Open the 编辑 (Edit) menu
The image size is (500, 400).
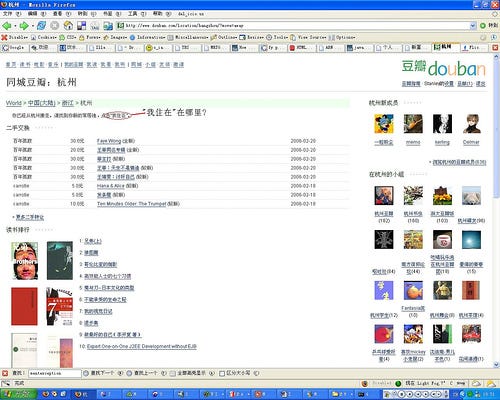pyautogui.click(x=37, y=14)
